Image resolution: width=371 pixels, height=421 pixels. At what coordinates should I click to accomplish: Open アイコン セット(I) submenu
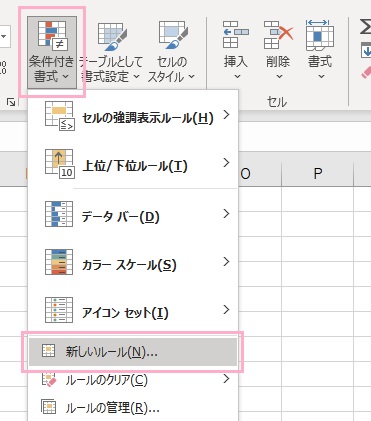[x=133, y=311]
